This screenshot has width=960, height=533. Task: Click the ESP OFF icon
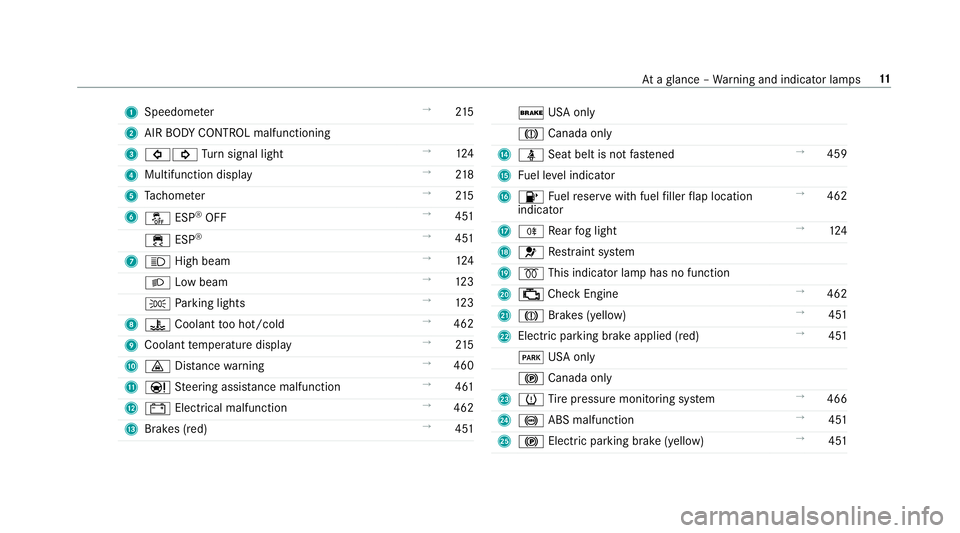coord(151,218)
